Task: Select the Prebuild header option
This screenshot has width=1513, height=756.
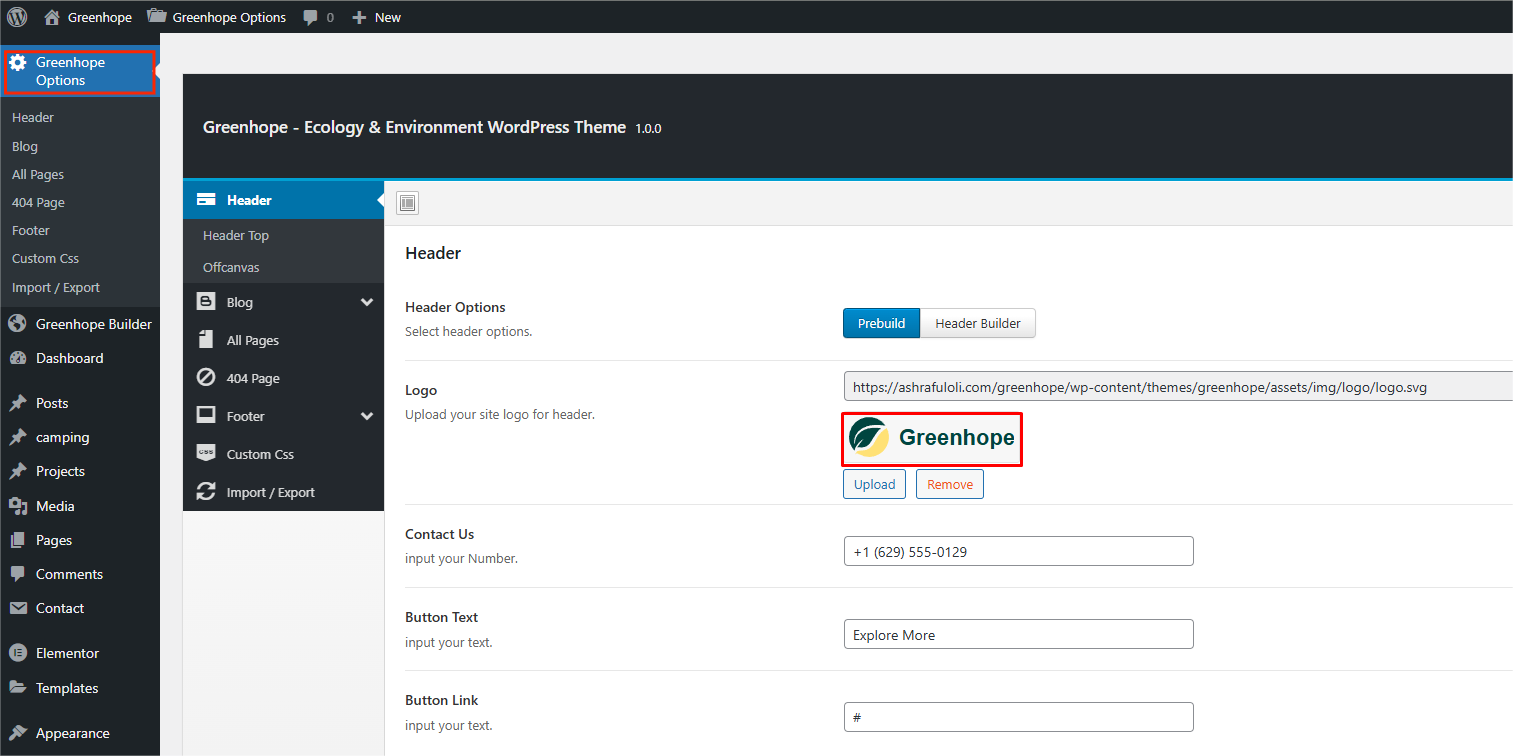Action: (x=881, y=323)
